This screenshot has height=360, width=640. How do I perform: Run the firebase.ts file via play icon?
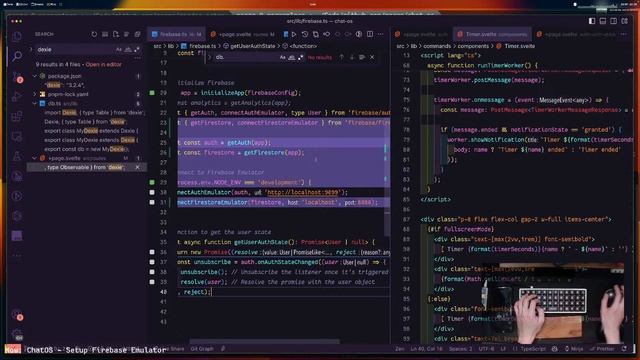pyautogui.click(x=294, y=34)
